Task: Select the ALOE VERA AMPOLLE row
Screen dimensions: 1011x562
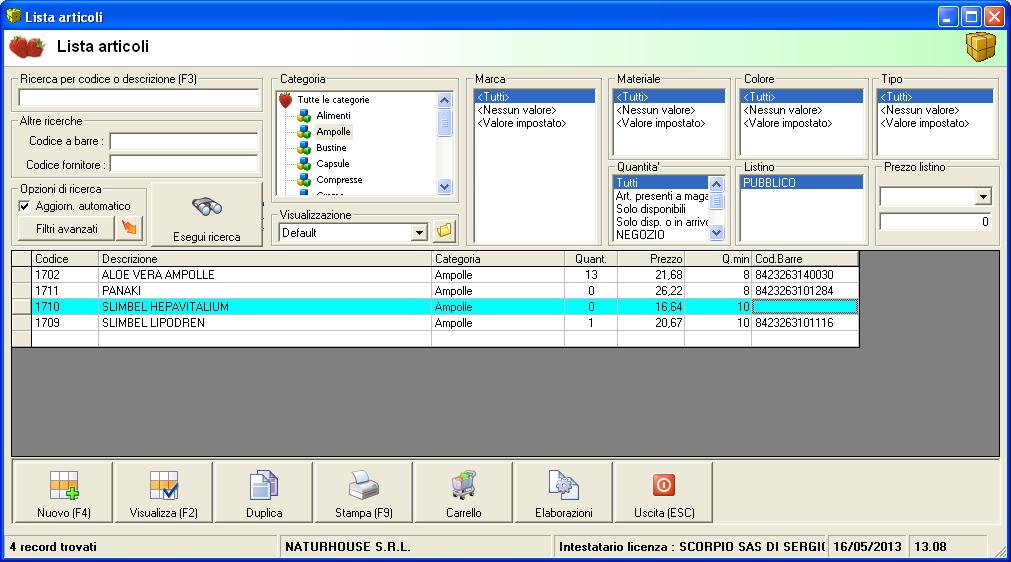Action: (264, 275)
